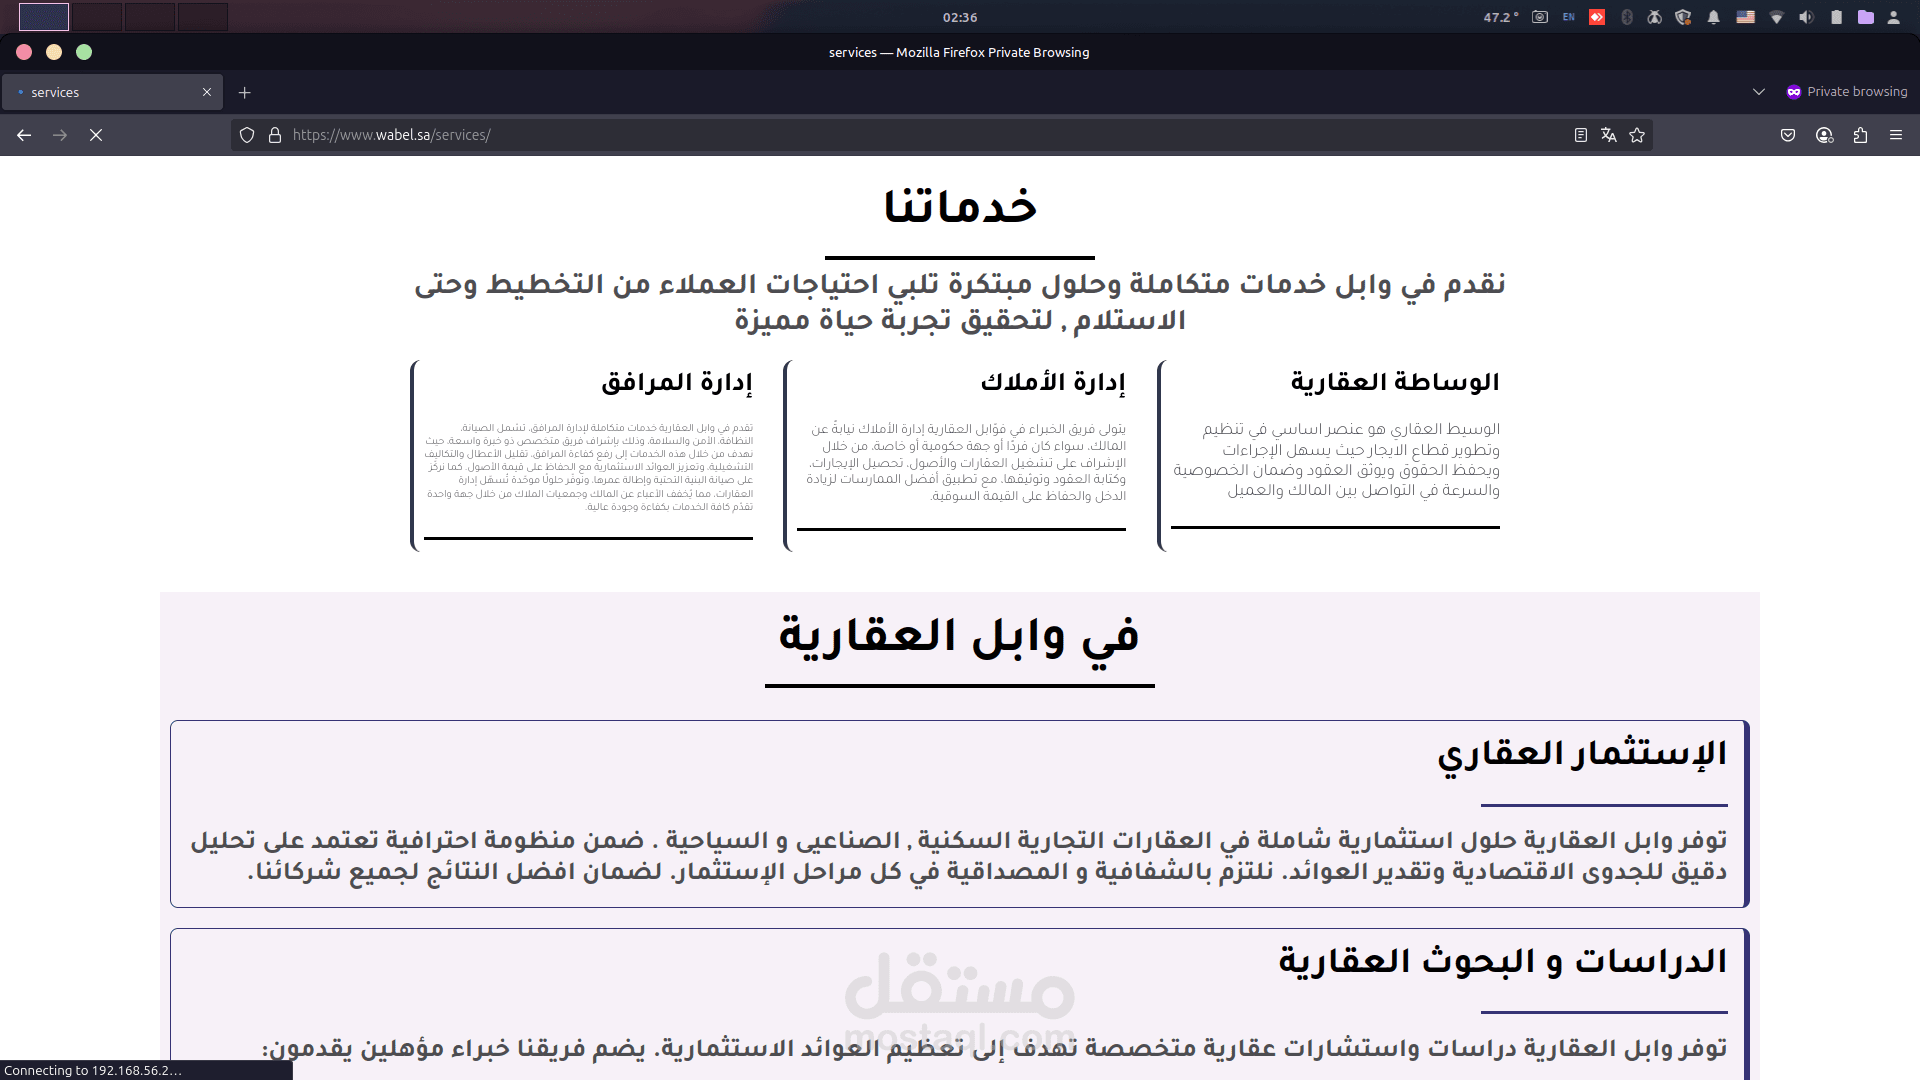Click the shield security tray icon

pyautogui.click(x=1684, y=17)
